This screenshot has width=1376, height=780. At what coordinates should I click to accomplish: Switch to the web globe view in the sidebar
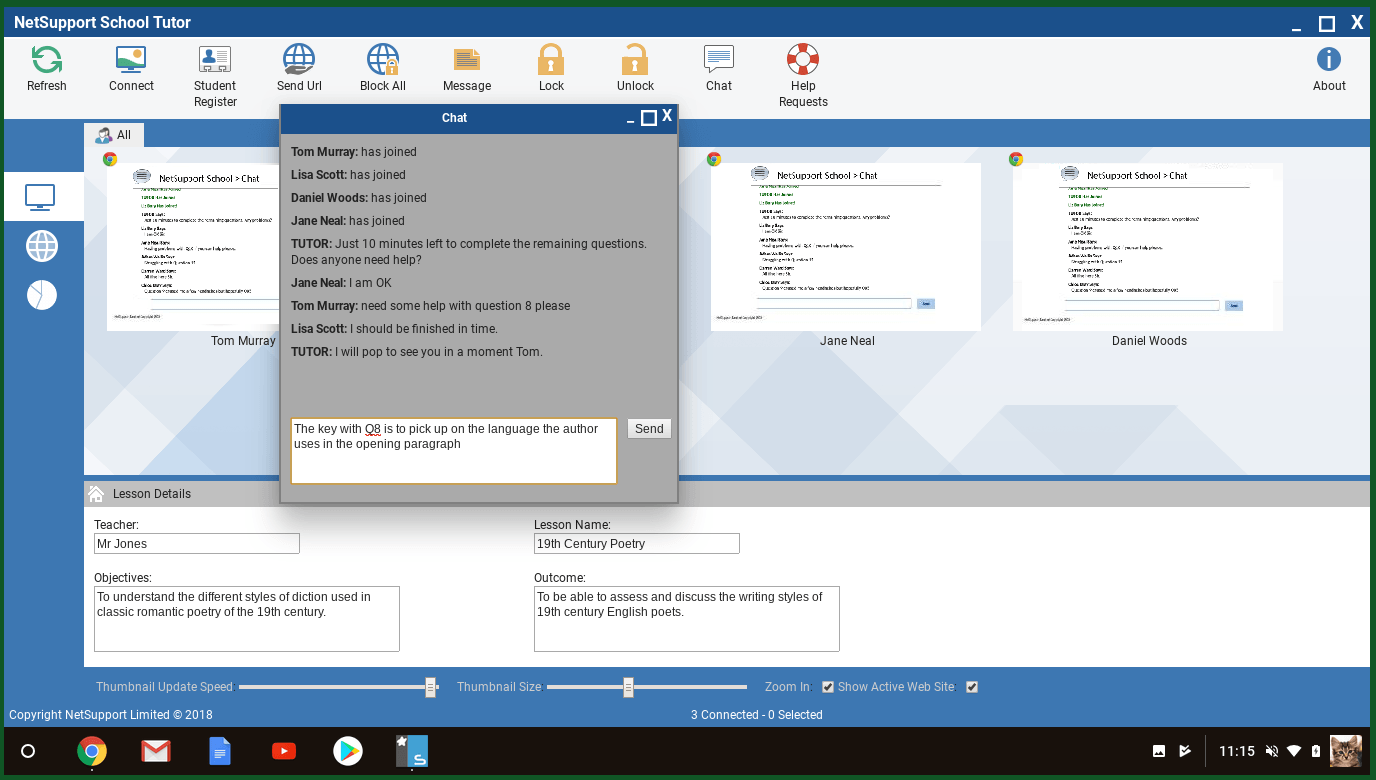[42, 245]
